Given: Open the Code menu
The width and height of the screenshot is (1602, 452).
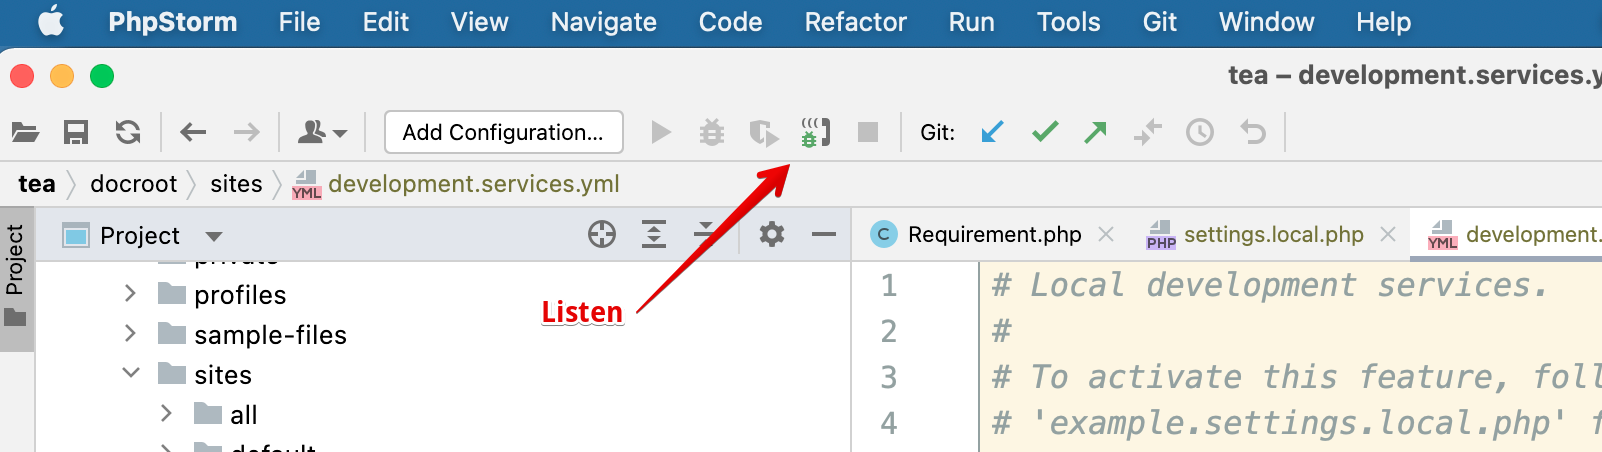Looking at the screenshot, I should click(x=731, y=22).
